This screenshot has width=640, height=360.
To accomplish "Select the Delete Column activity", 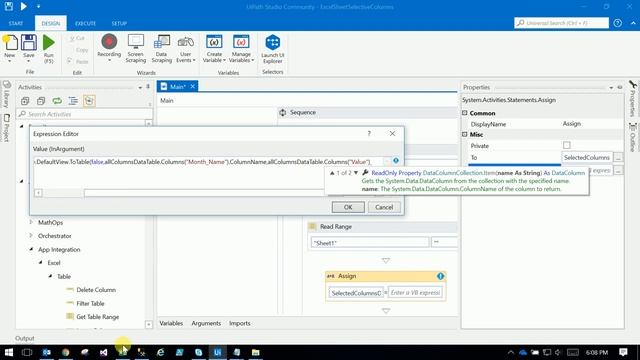I will pos(96,290).
